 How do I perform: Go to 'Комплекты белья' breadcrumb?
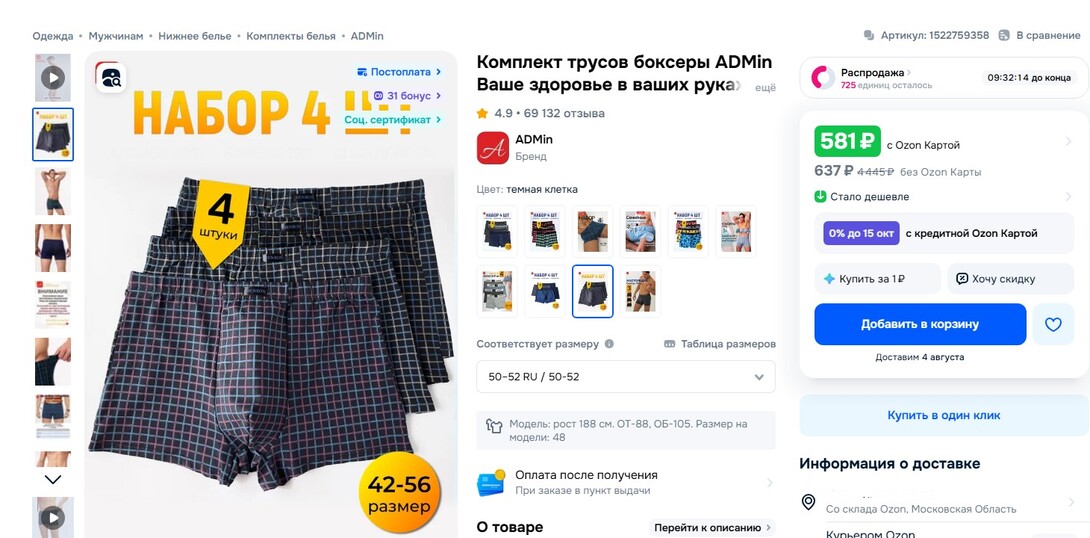291,35
